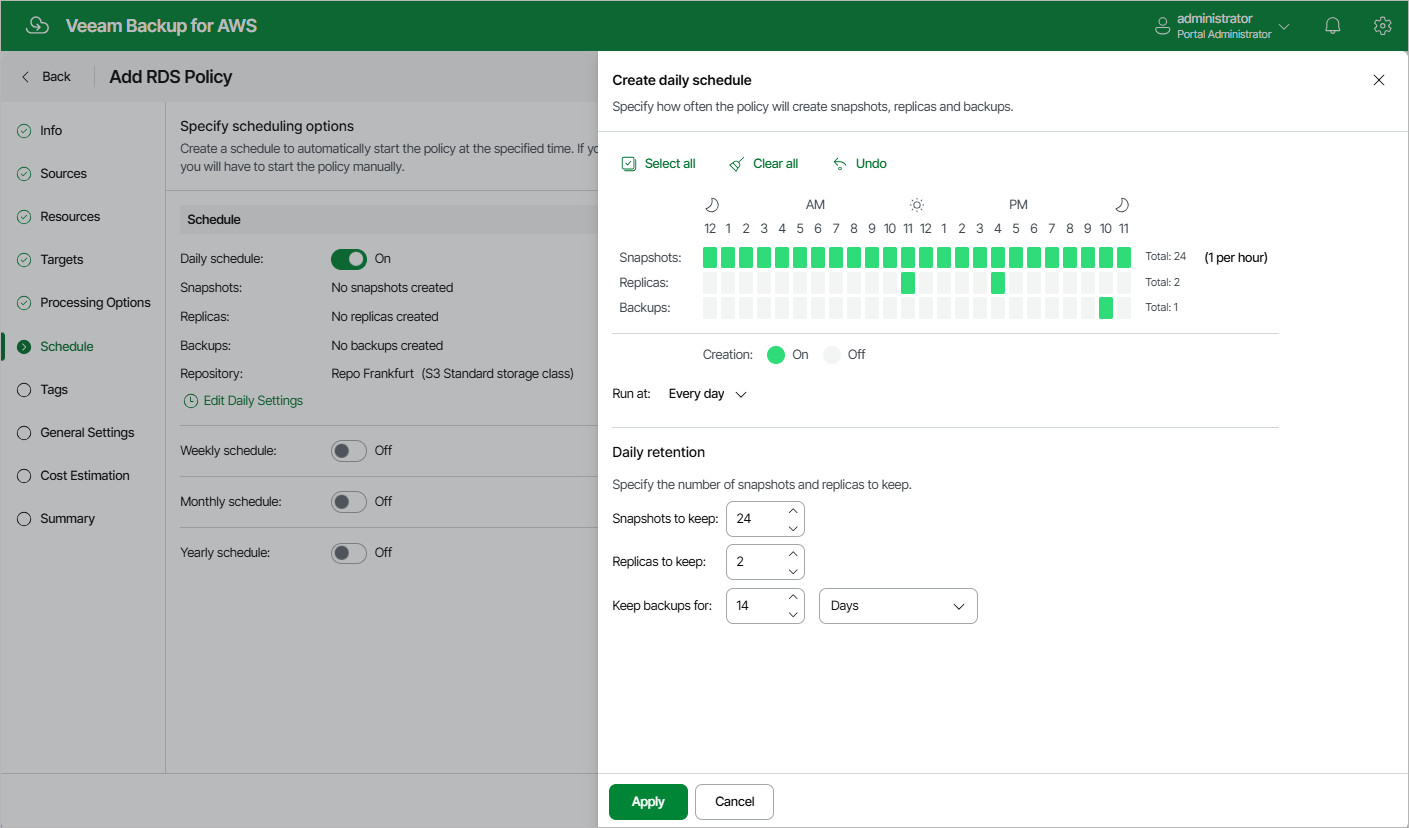Click the Targets step checkmark icon
Viewport: 1409px width, 828px height.
[24, 260]
